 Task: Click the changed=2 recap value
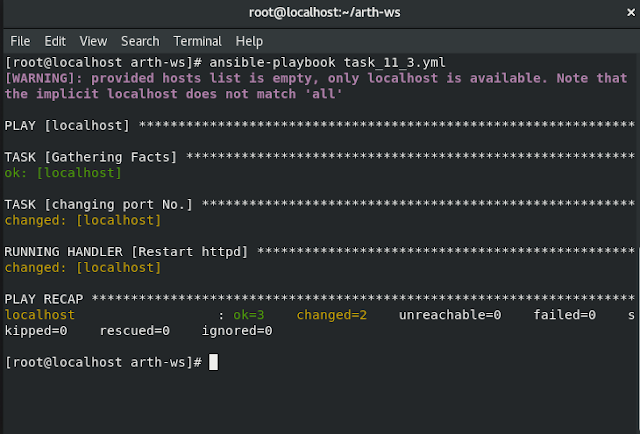pos(333,315)
